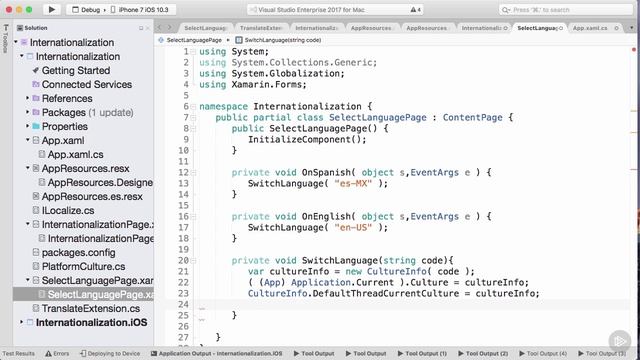
Task: Open the Tool Output (4) pad
Action: (x=543, y=353)
